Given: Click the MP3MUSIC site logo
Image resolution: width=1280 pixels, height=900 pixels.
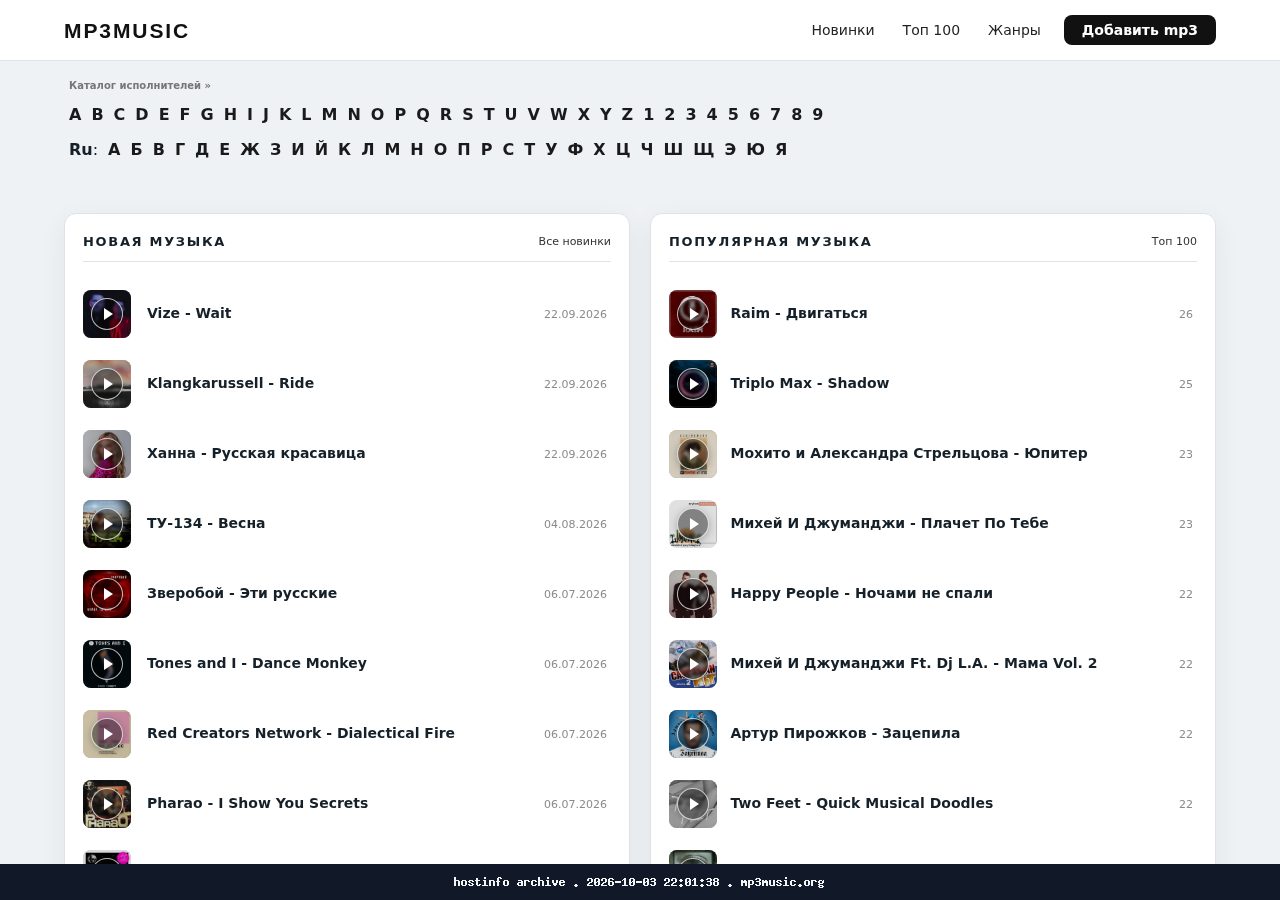Looking at the screenshot, I should pos(126,31).
